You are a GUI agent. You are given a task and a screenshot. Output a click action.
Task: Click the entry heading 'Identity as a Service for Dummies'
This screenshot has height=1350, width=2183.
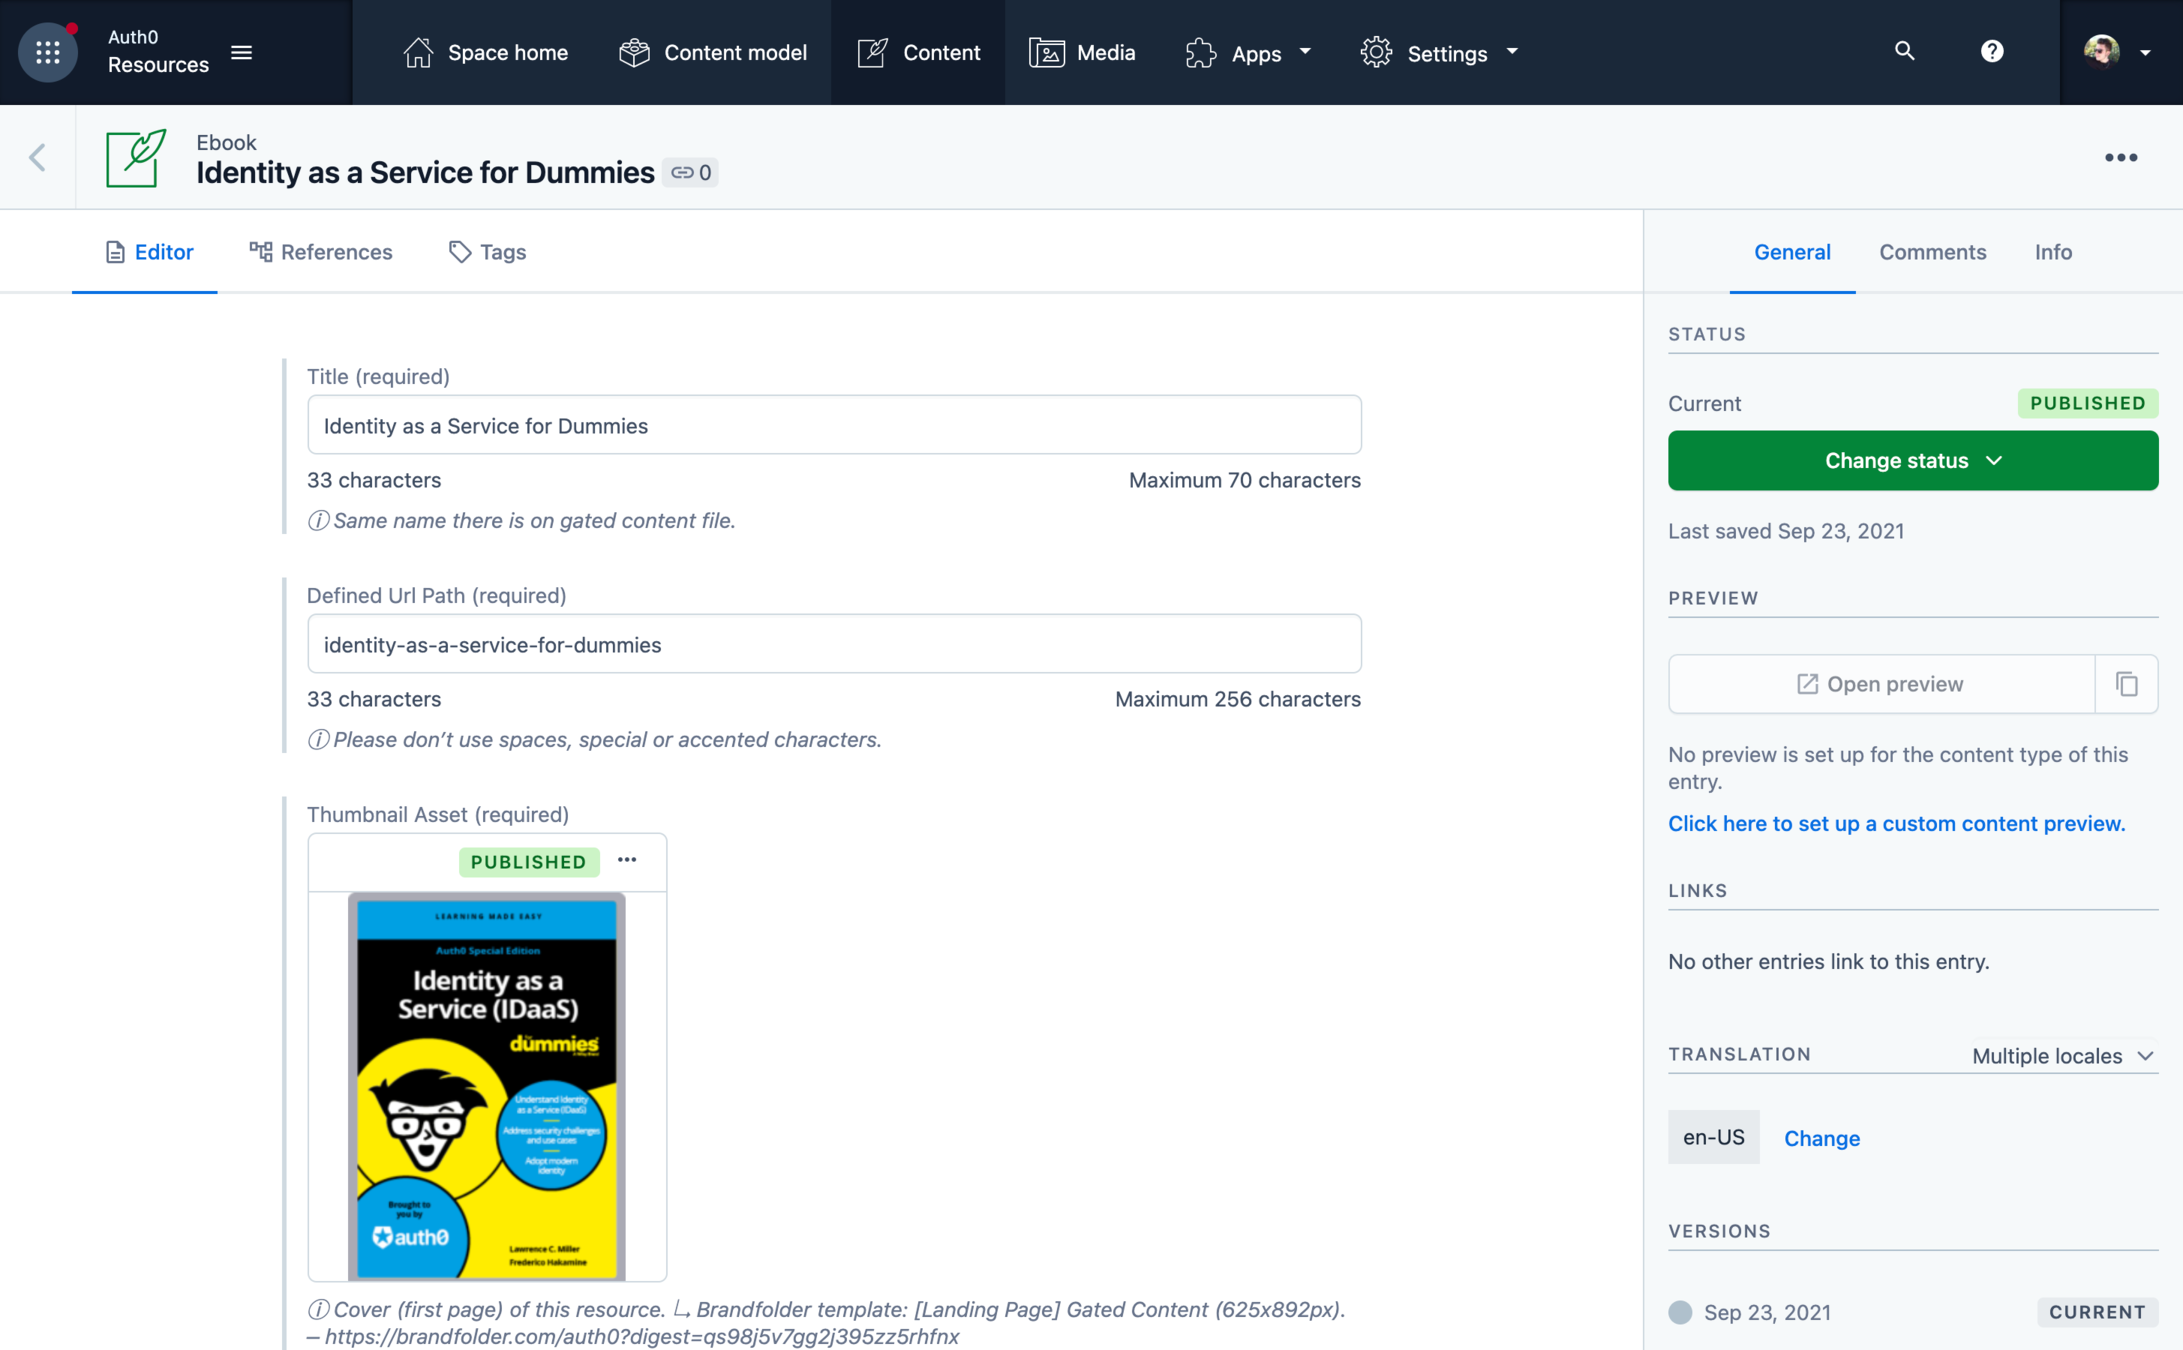tap(425, 172)
